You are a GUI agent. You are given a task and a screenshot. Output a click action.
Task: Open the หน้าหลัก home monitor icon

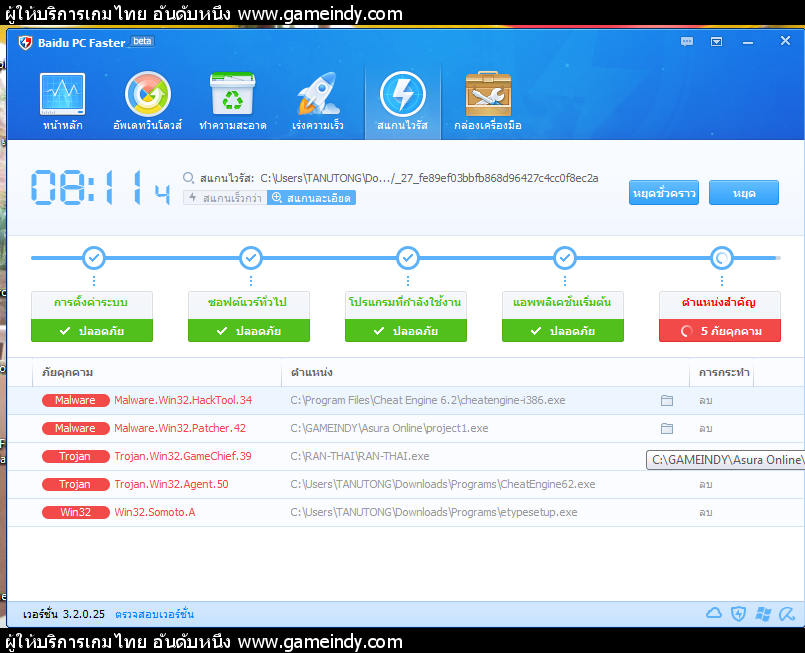[62, 94]
